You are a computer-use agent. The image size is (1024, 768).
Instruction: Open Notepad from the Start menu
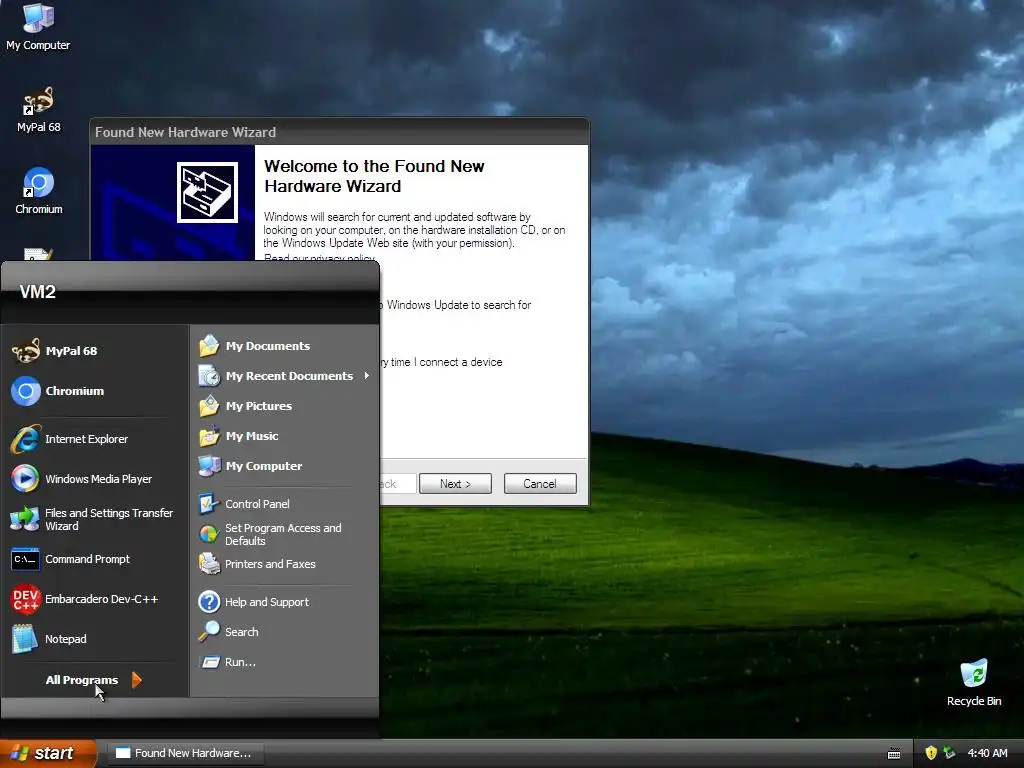[x=95, y=639]
